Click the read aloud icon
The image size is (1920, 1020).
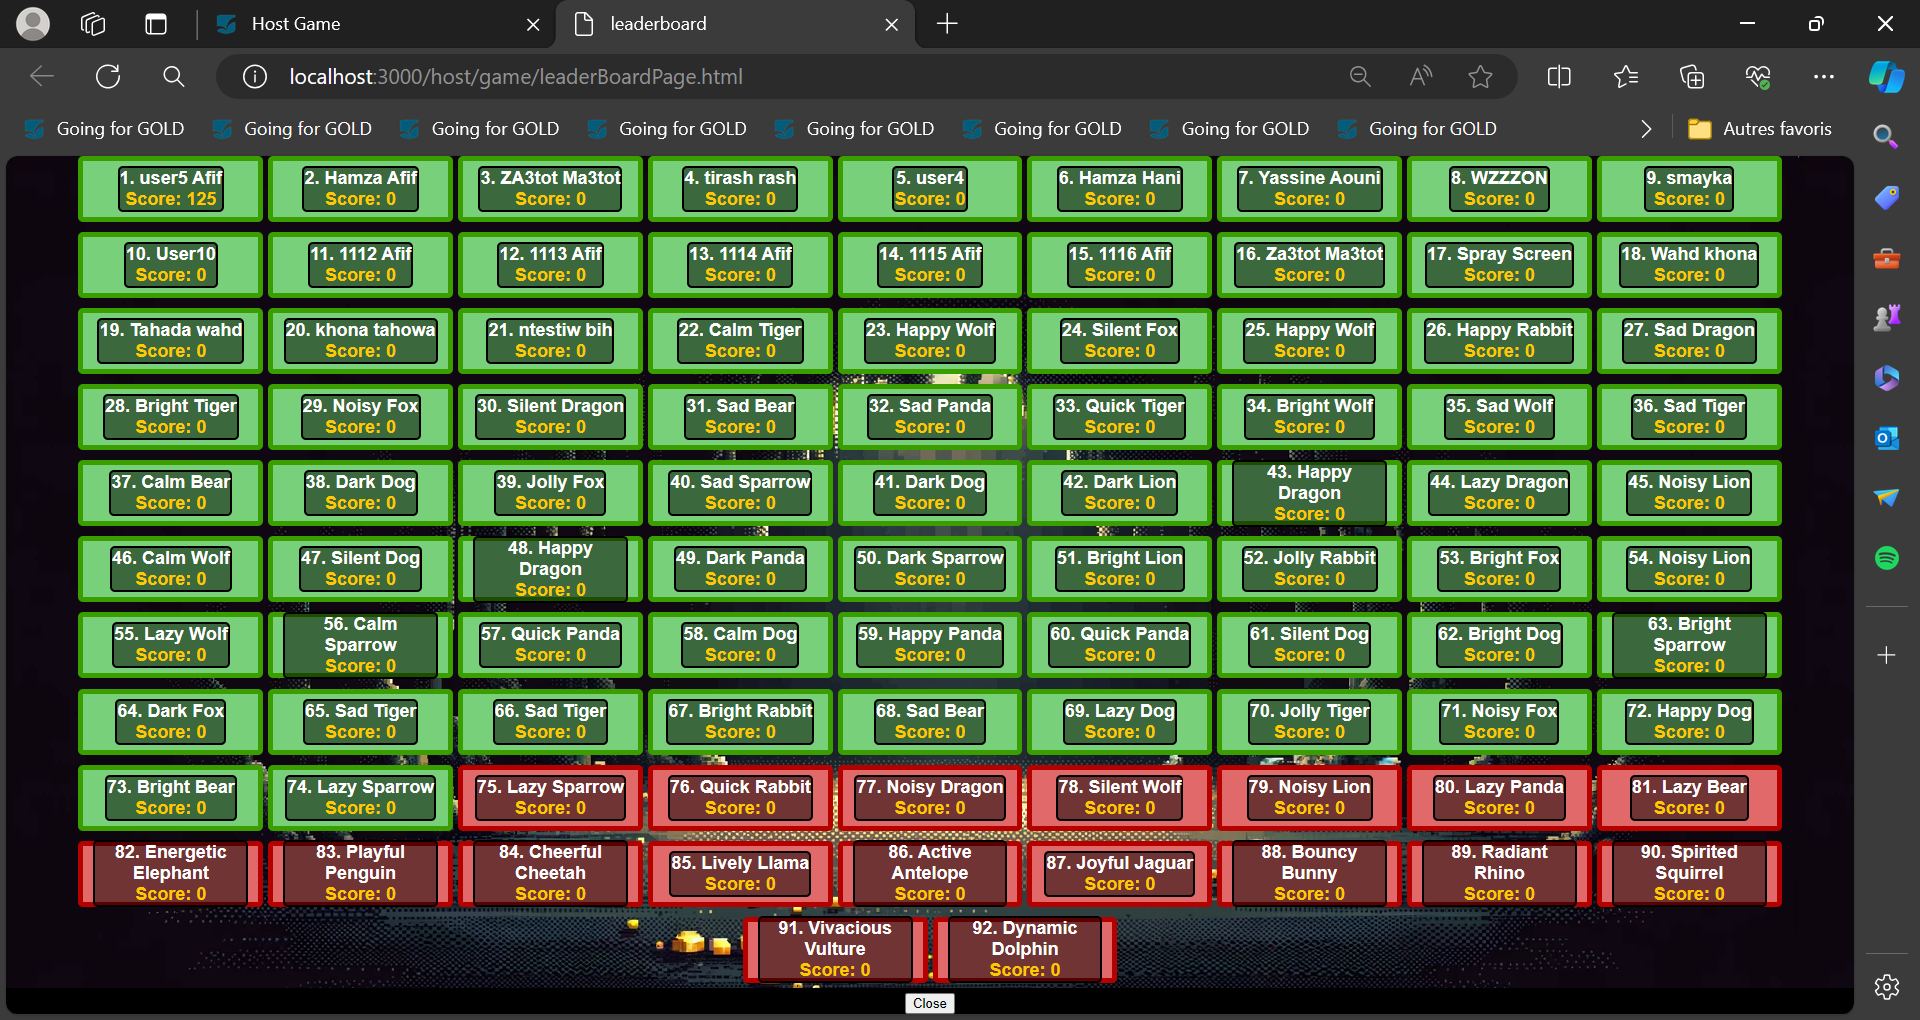(x=1420, y=77)
